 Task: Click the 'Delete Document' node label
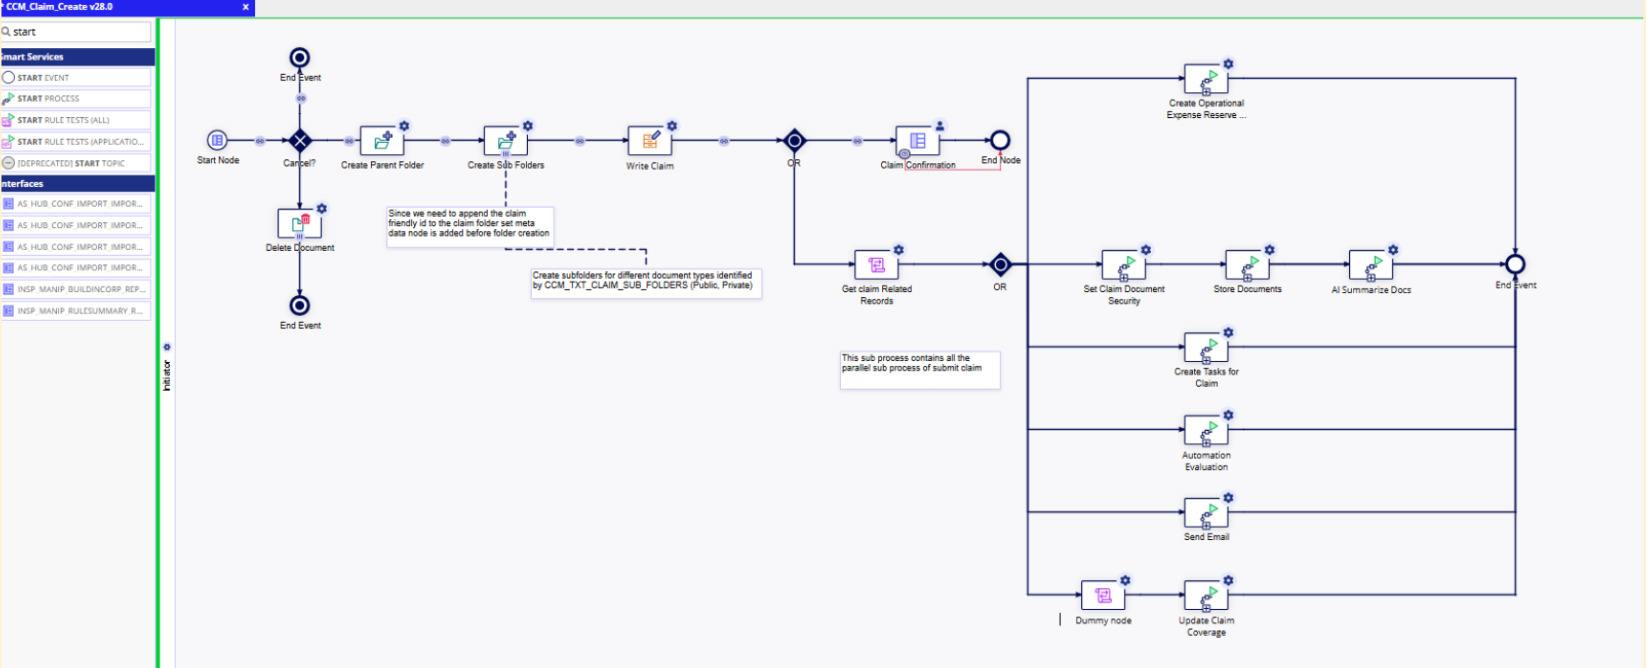(300, 248)
